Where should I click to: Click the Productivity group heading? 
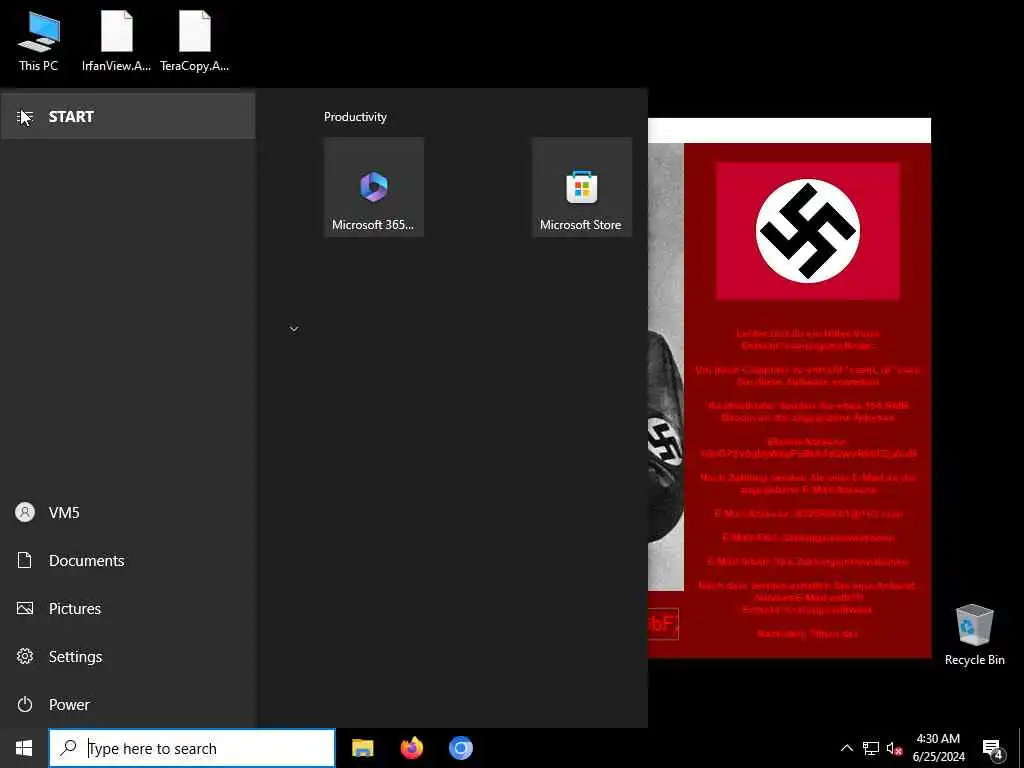355,117
